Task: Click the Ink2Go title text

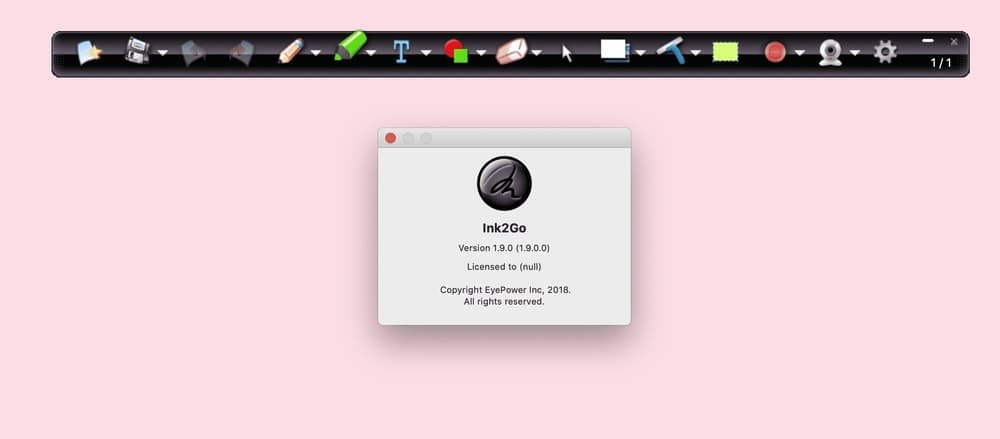Action: [504, 228]
